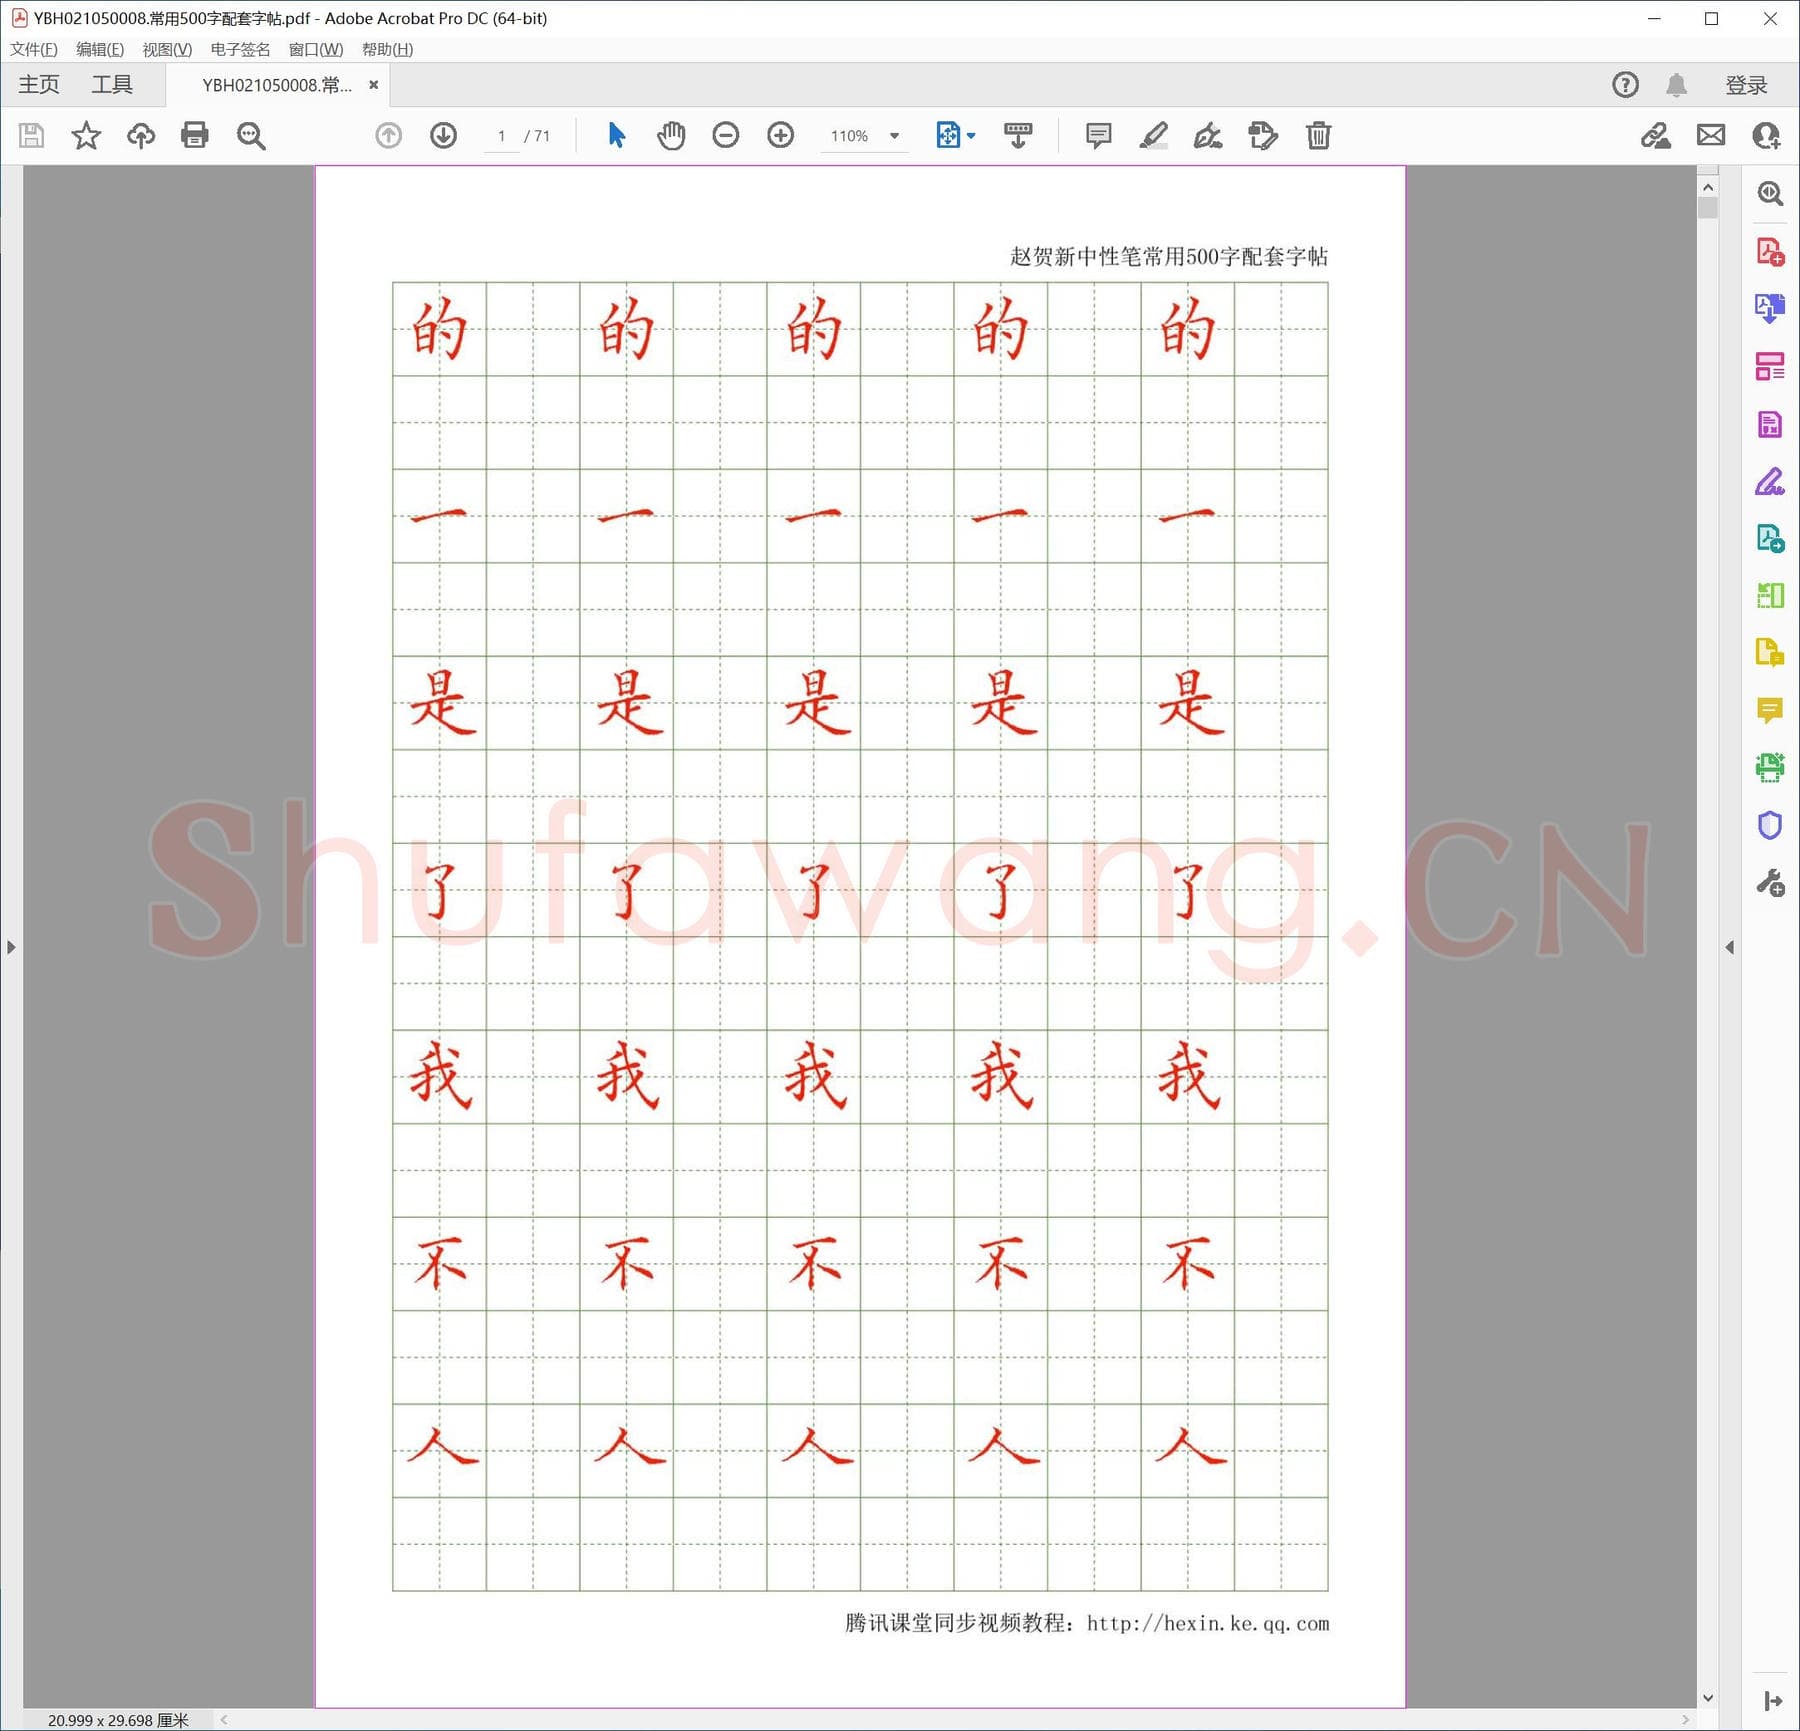Upload file to cloud icon
Viewport: 1800px width, 1731px height.
[141, 135]
